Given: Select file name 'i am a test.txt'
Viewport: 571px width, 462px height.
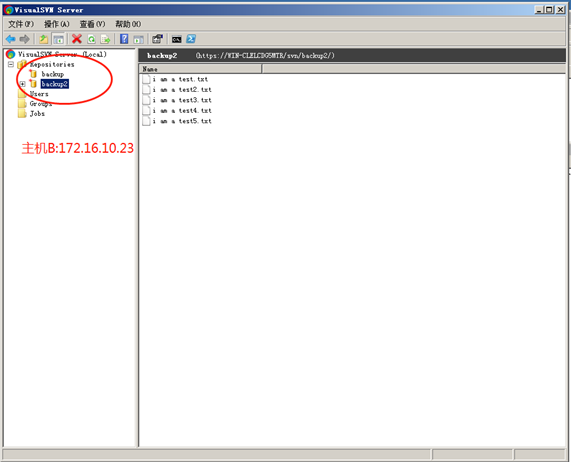Looking at the screenshot, I should (180, 79).
